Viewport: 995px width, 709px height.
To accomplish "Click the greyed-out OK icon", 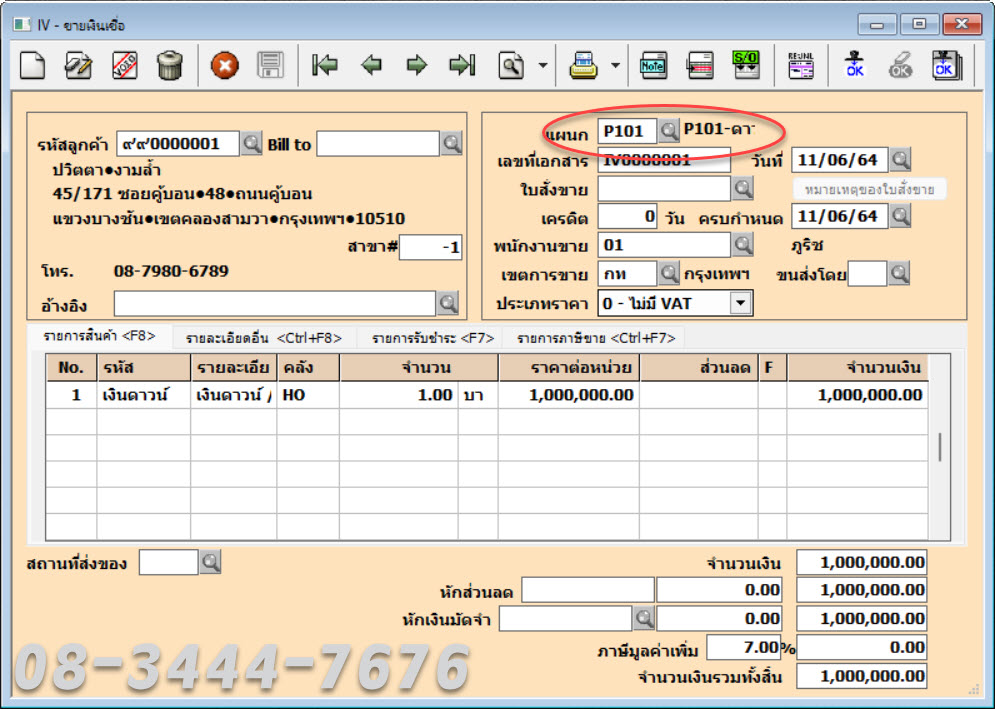I will (900, 65).
